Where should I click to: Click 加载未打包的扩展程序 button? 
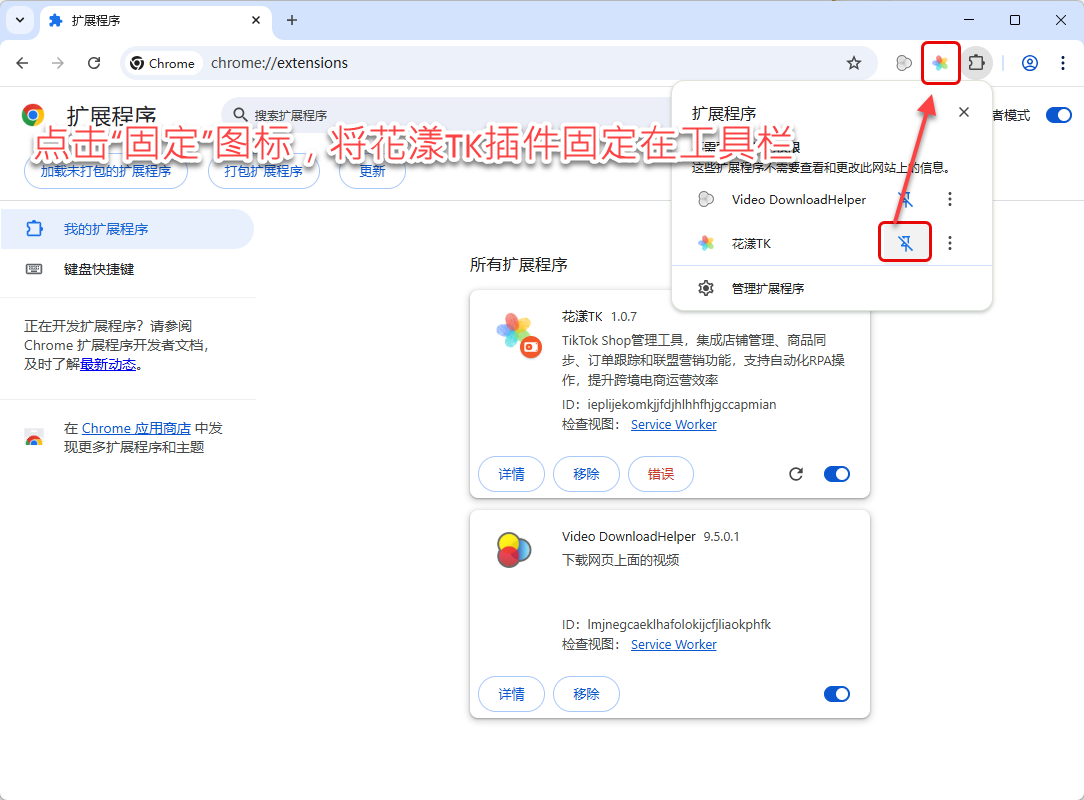[x=106, y=171]
